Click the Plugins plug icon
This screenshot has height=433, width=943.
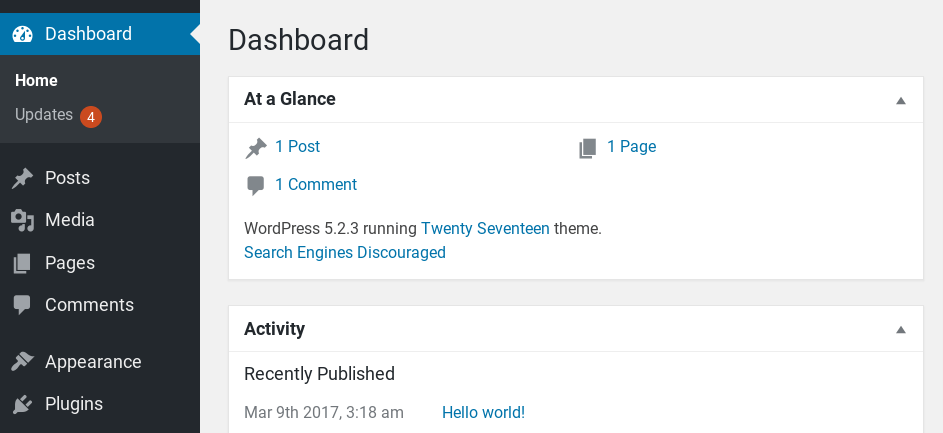point(22,404)
